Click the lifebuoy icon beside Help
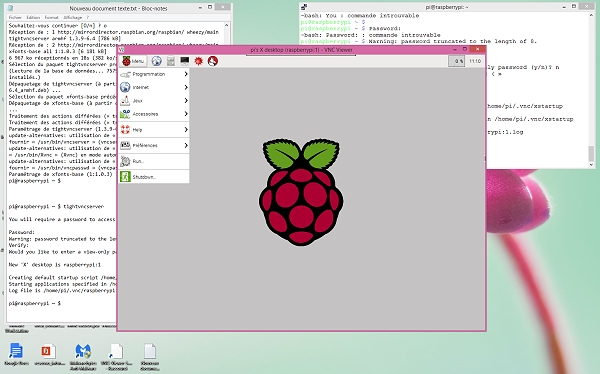Screen dimensions: 600x374 [x=125, y=130]
